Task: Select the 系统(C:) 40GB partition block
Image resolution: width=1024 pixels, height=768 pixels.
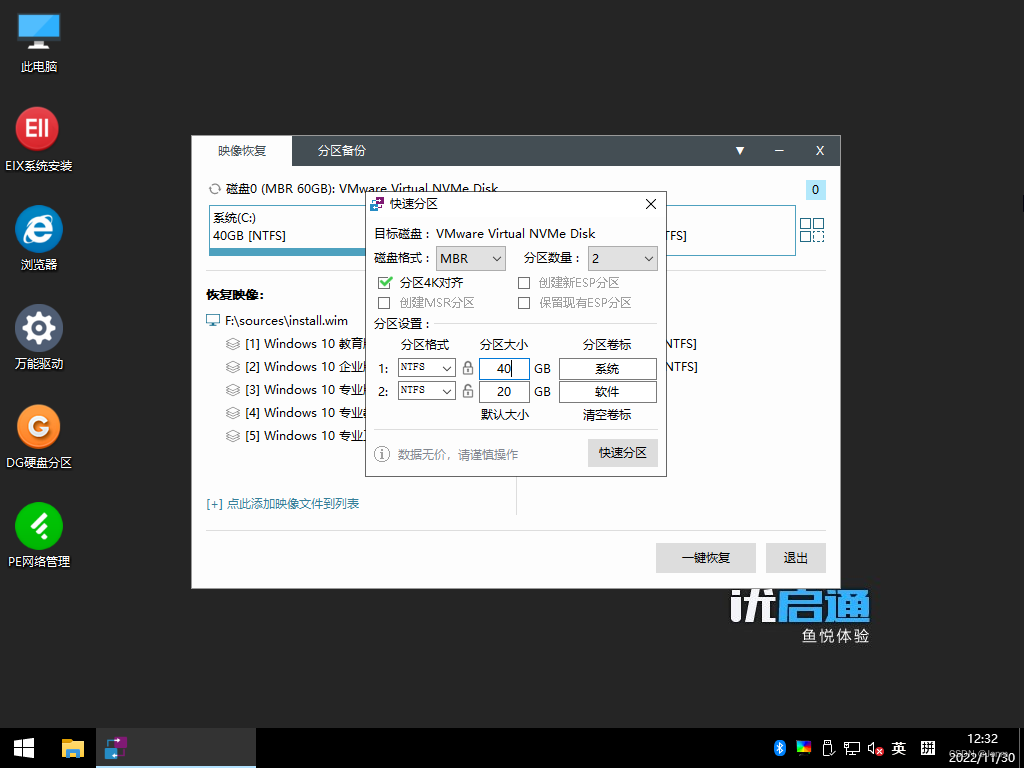Action: click(287, 231)
